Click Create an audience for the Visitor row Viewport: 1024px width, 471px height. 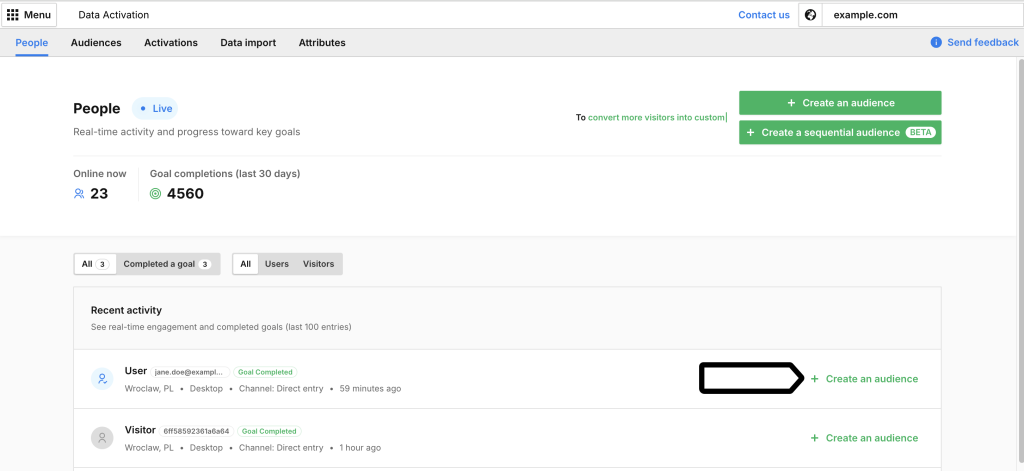[864, 438]
